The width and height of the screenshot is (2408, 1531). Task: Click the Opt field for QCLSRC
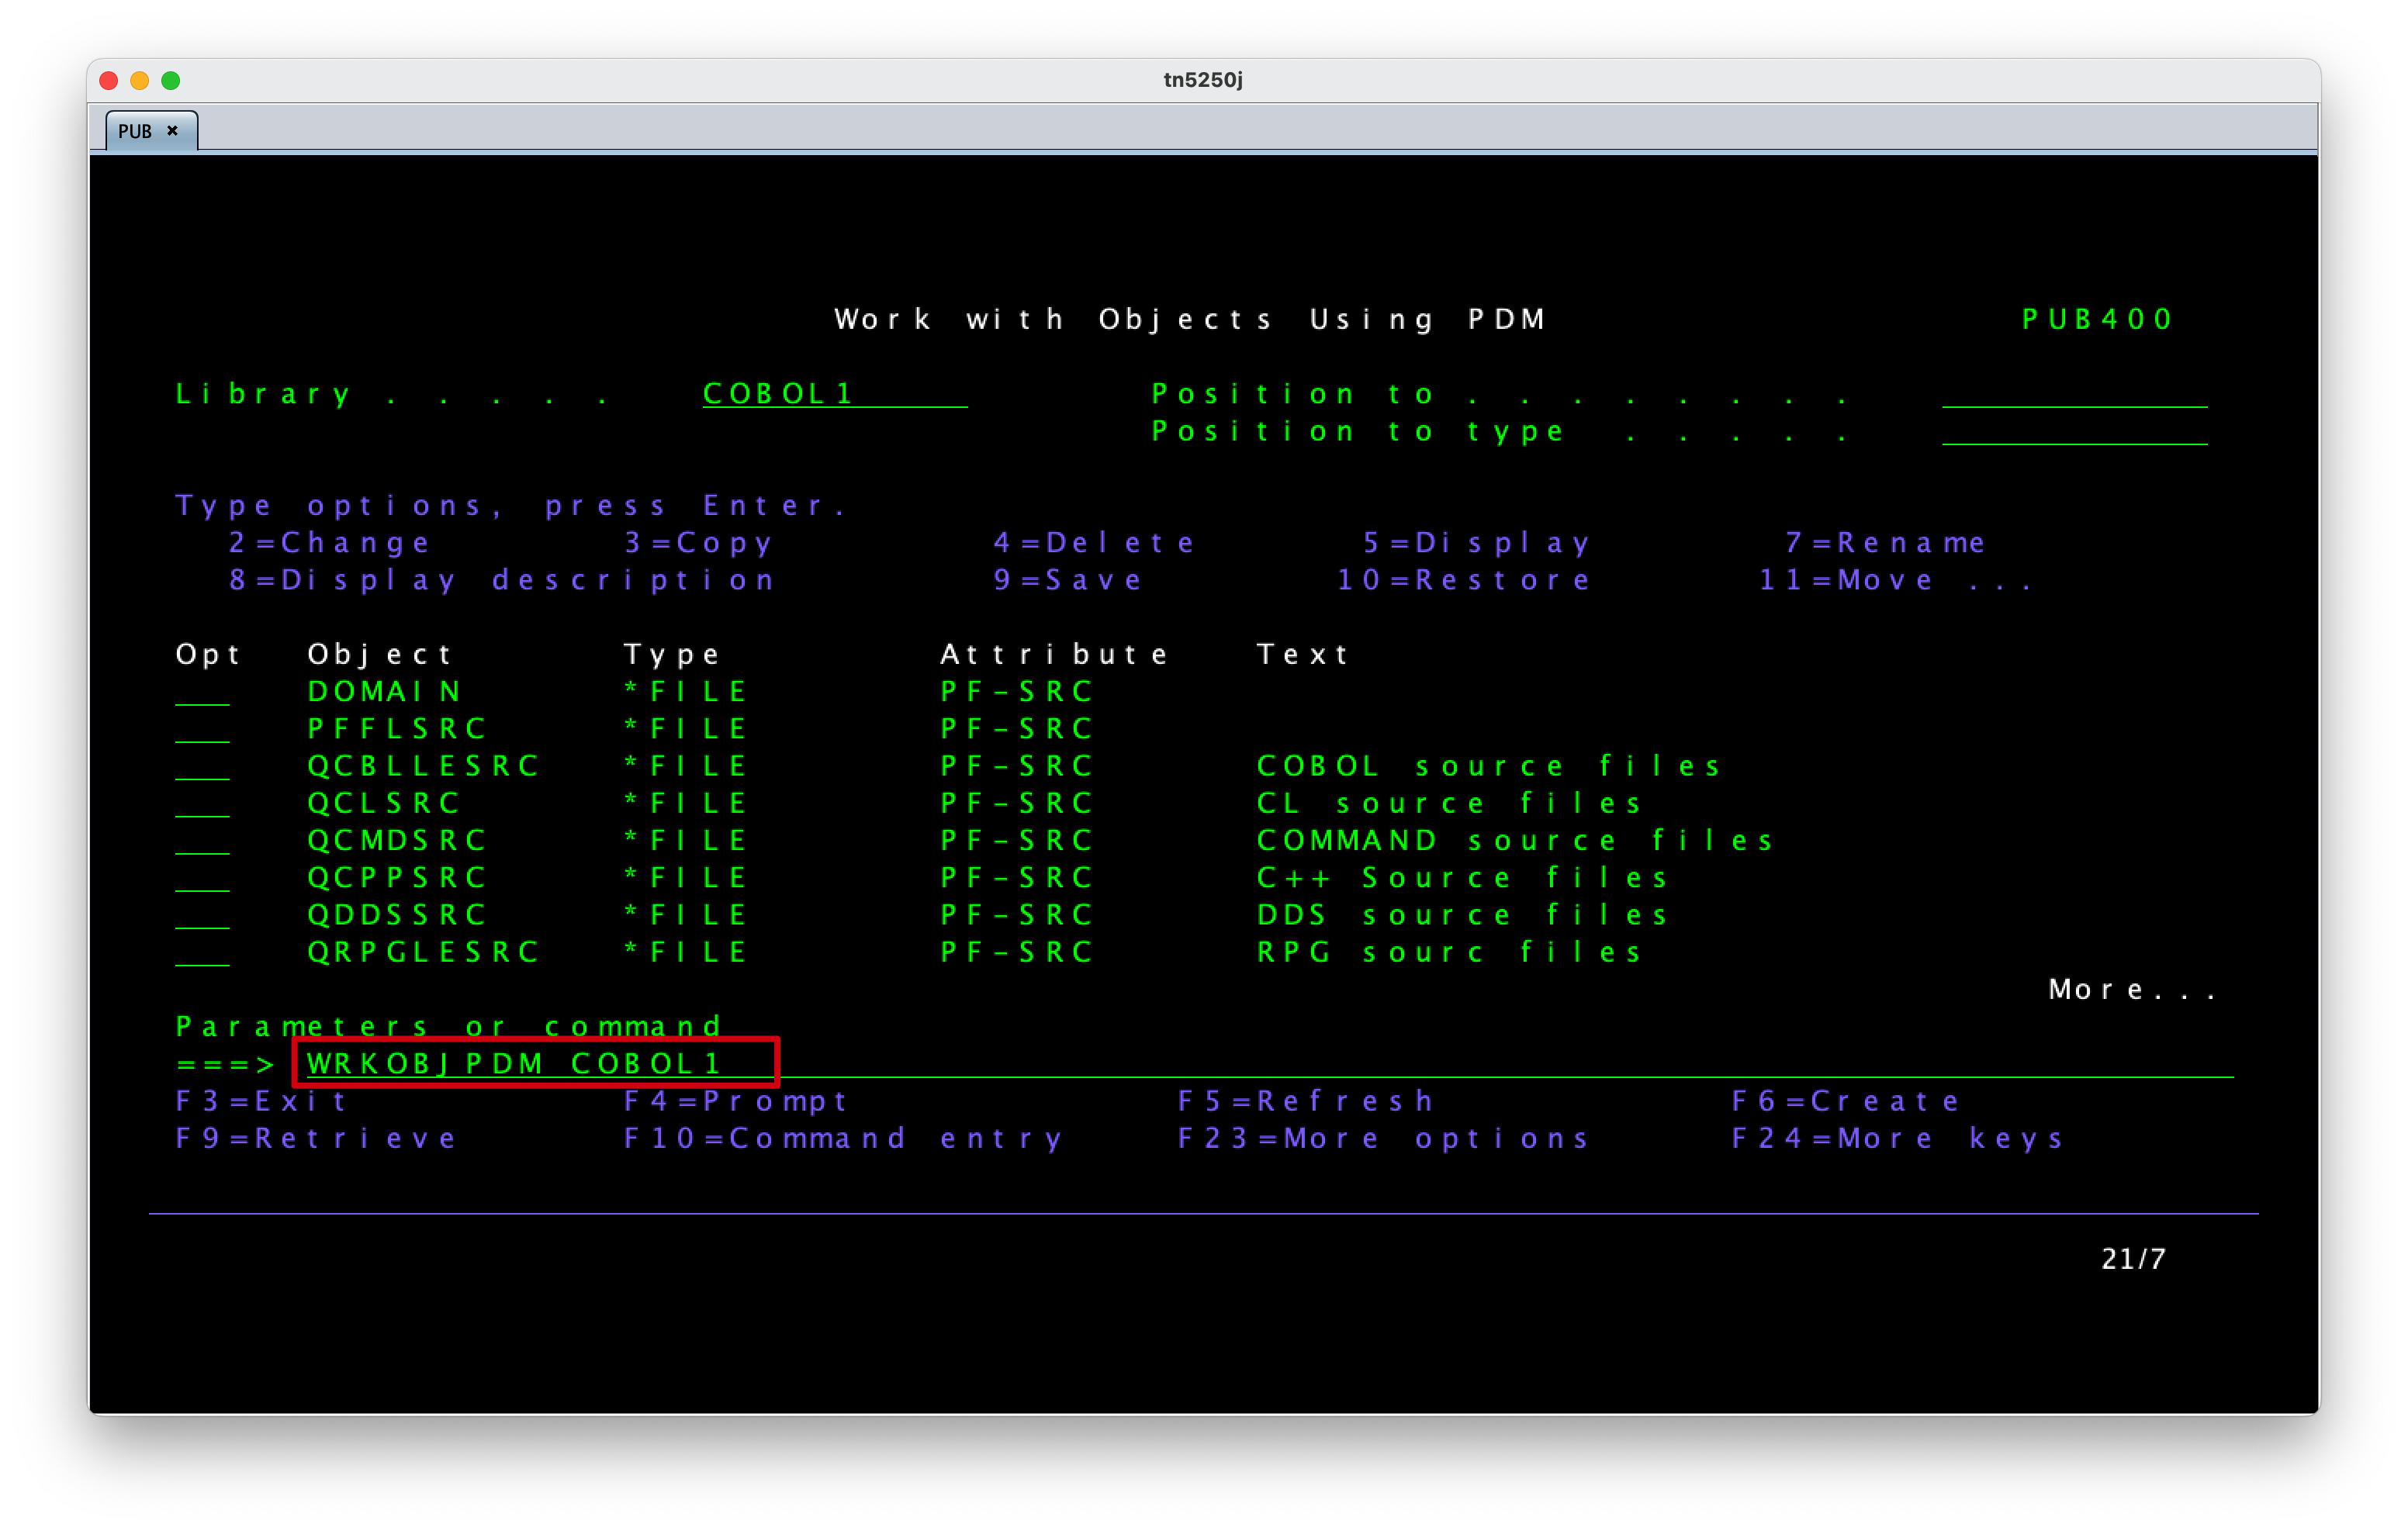[x=202, y=803]
